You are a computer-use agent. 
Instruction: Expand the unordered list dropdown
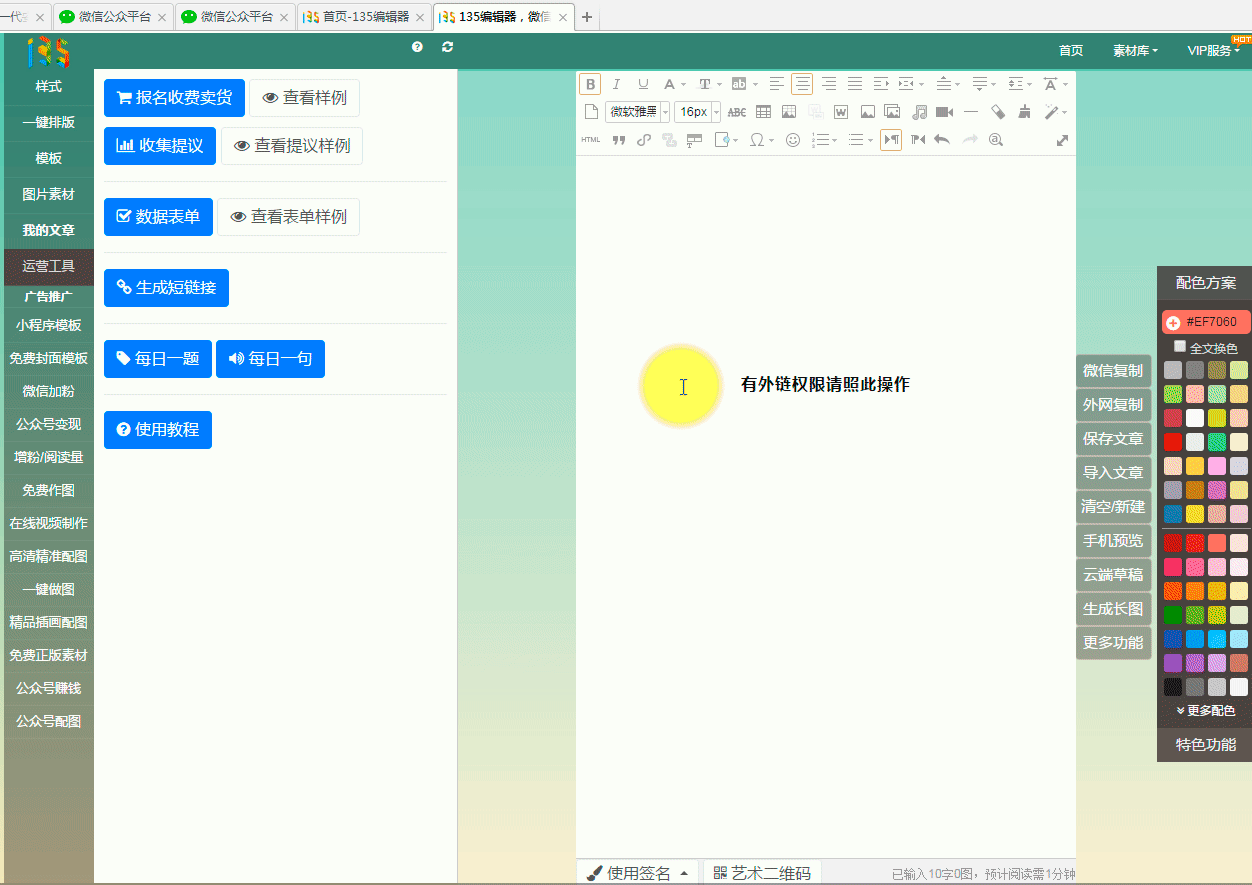pos(870,140)
